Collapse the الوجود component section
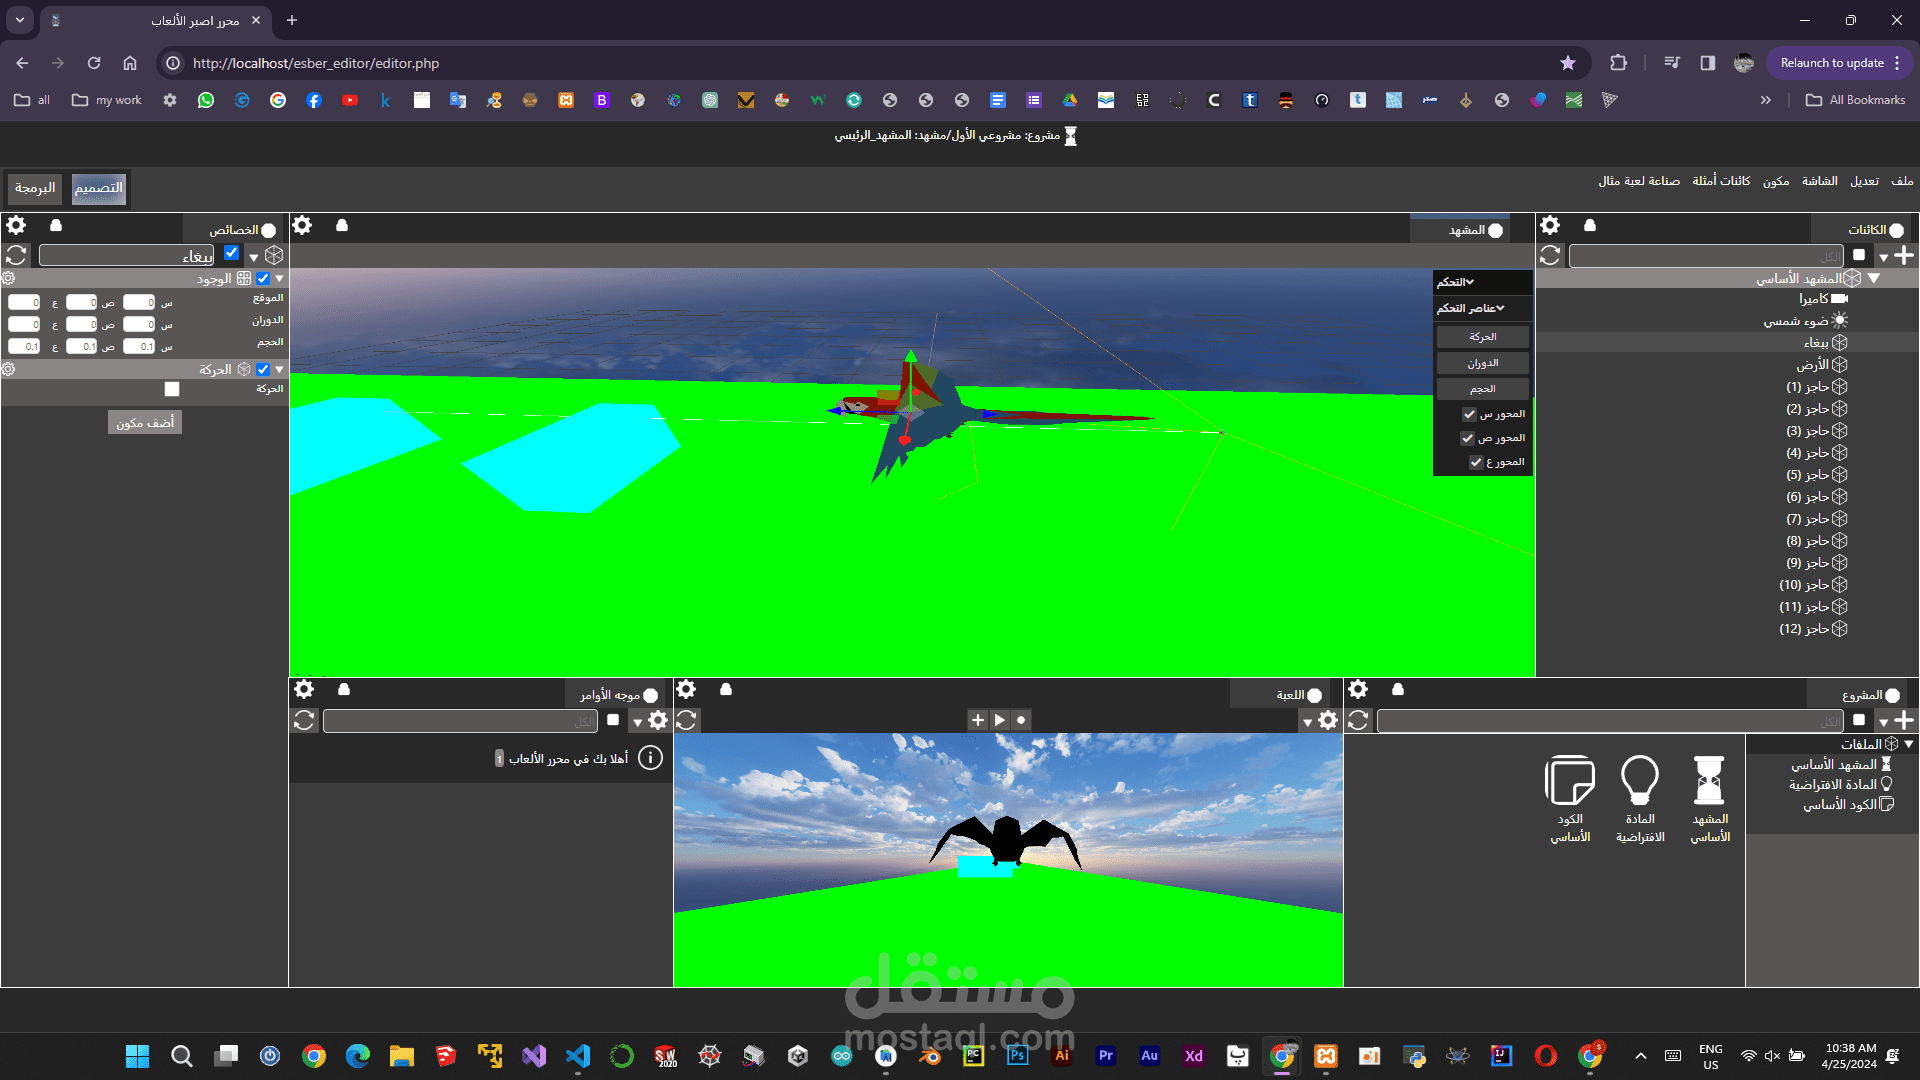Viewport: 1920px width, 1080px height. pos(280,279)
